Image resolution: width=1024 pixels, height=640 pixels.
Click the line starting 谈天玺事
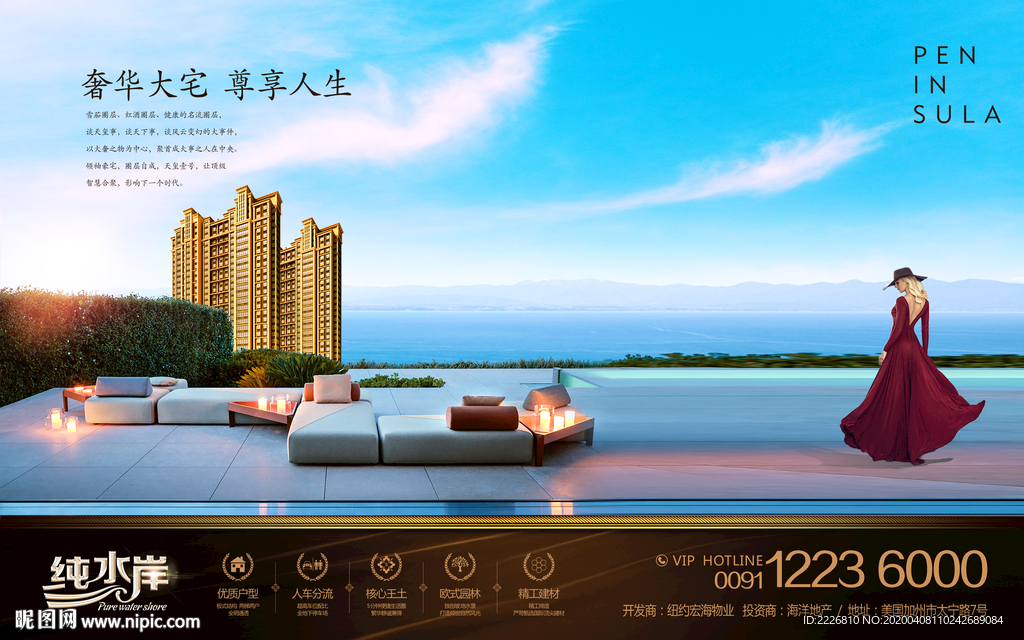point(162,132)
